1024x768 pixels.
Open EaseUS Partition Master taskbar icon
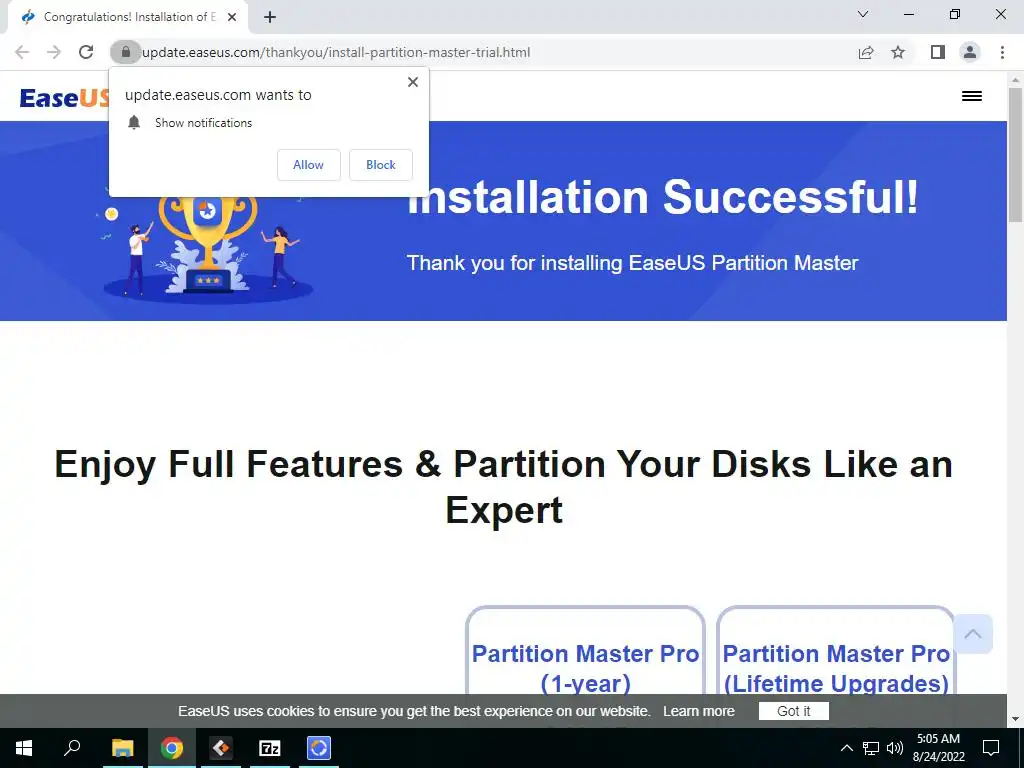(x=319, y=748)
